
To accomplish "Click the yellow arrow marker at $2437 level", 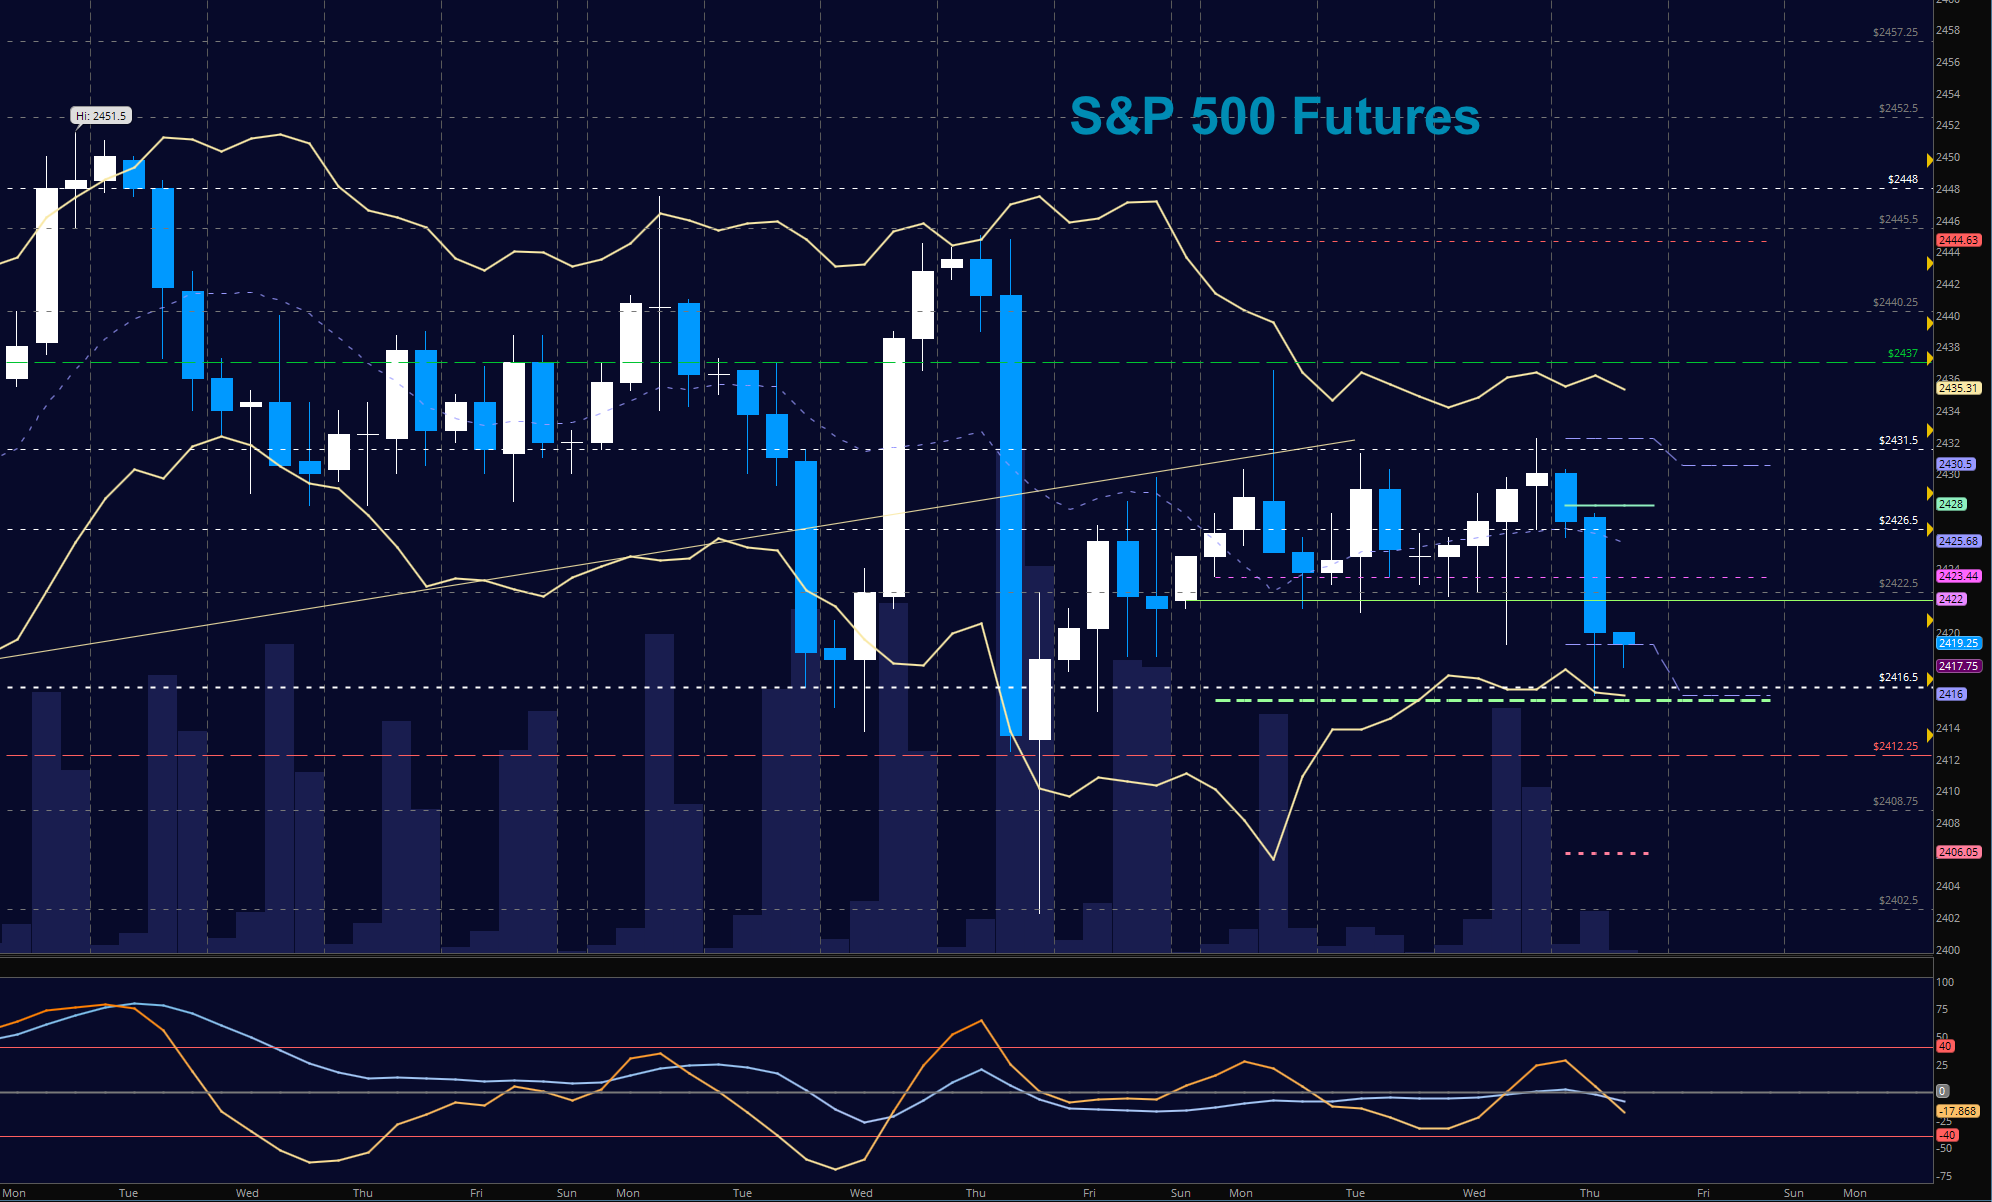I will tap(1929, 360).
